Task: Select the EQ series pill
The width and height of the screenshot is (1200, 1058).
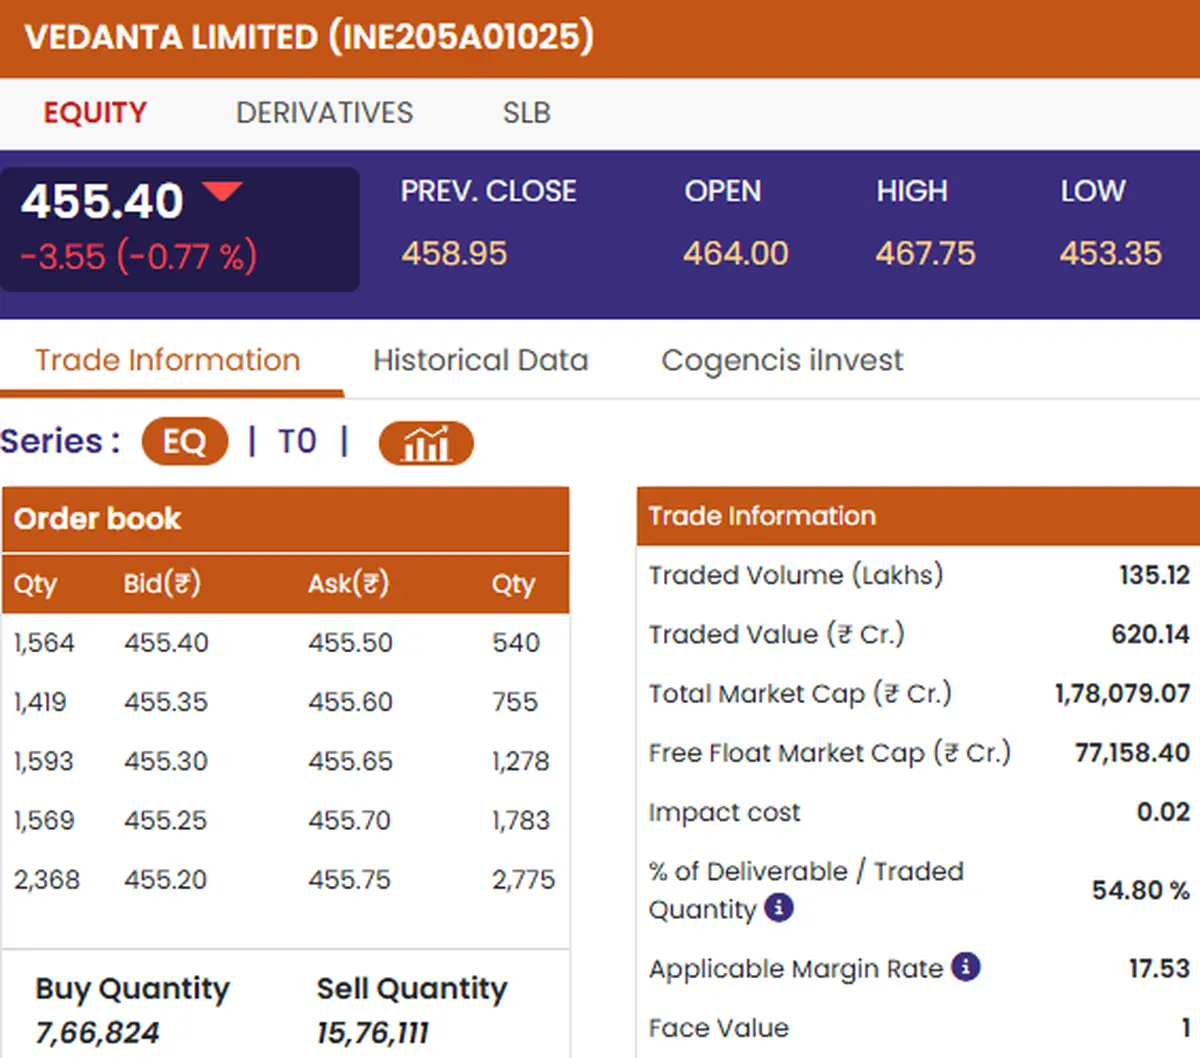Action: (x=185, y=441)
